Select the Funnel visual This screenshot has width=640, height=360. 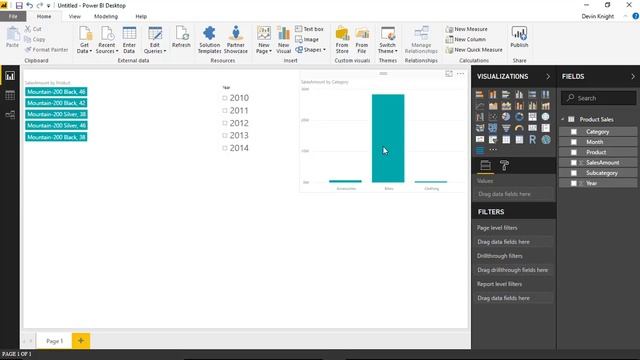point(506,128)
